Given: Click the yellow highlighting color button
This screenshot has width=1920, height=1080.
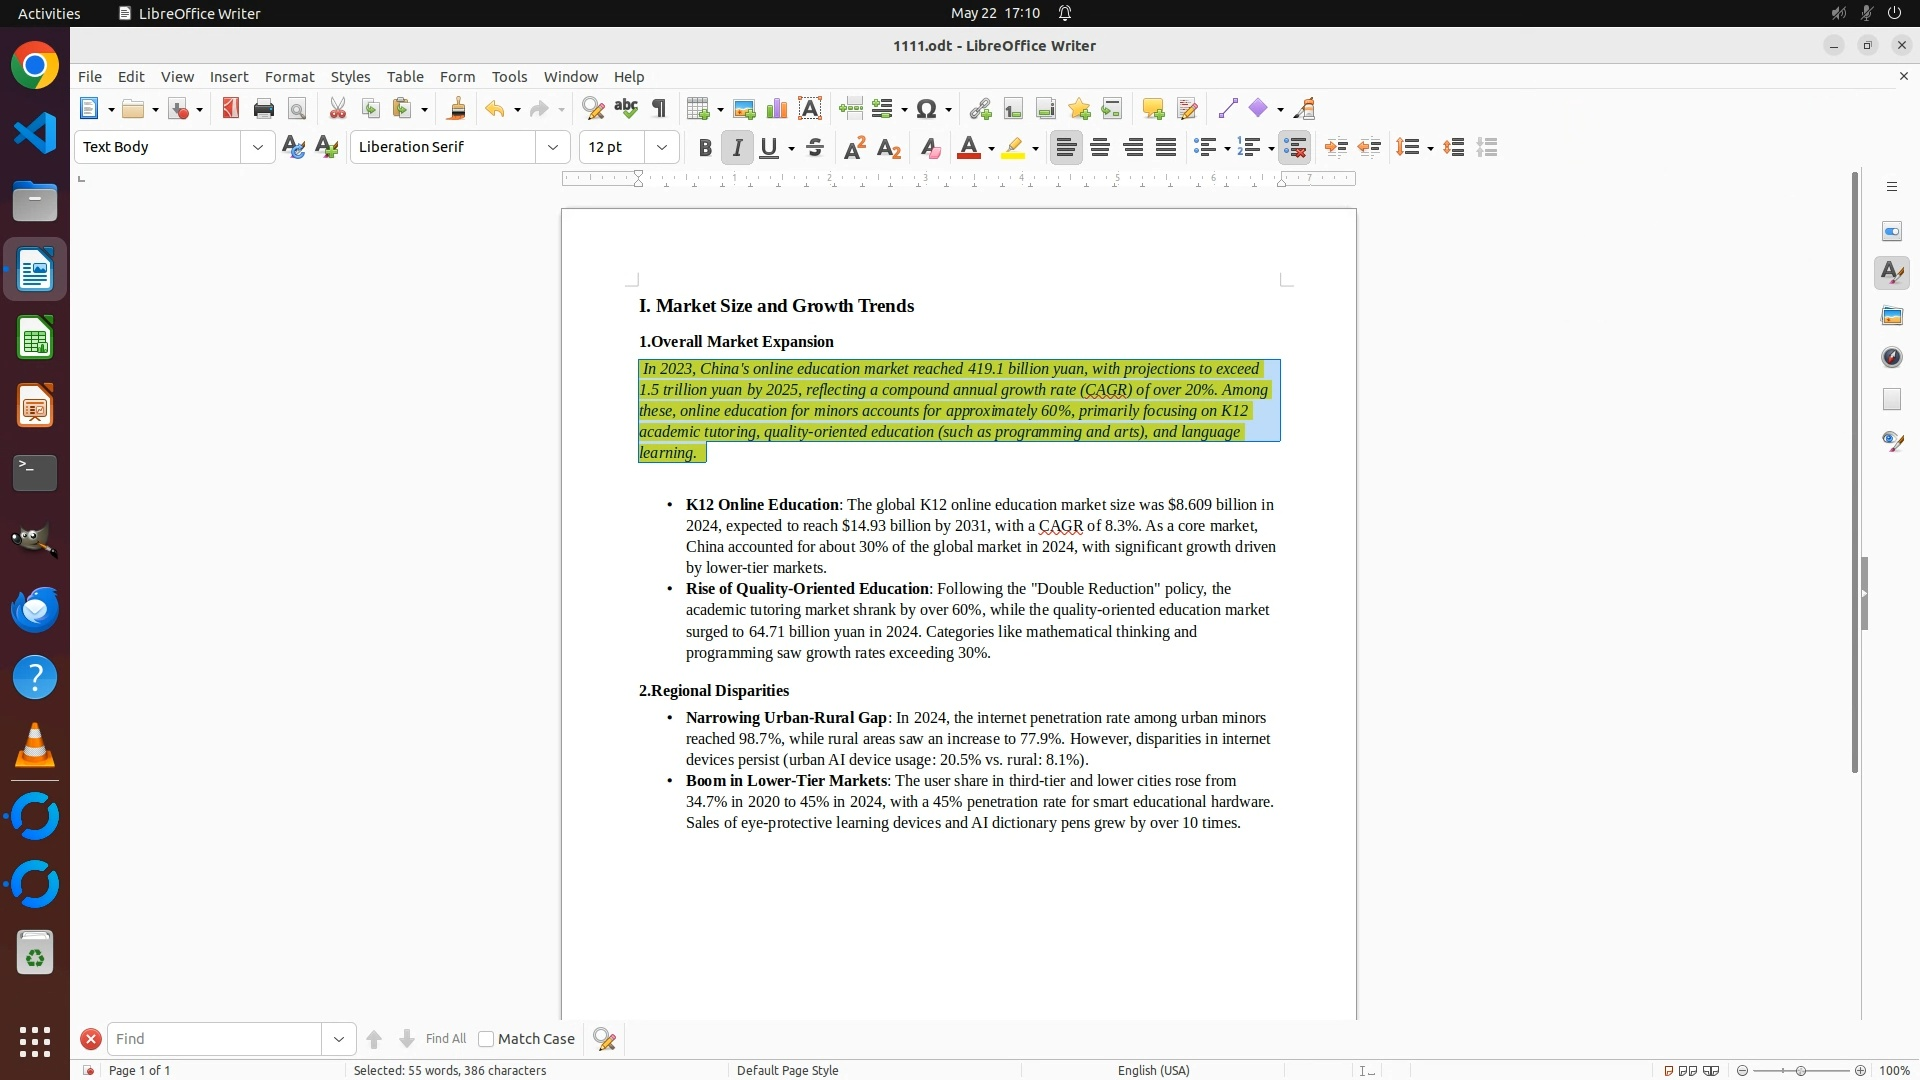Looking at the screenshot, I should (1013, 148).
